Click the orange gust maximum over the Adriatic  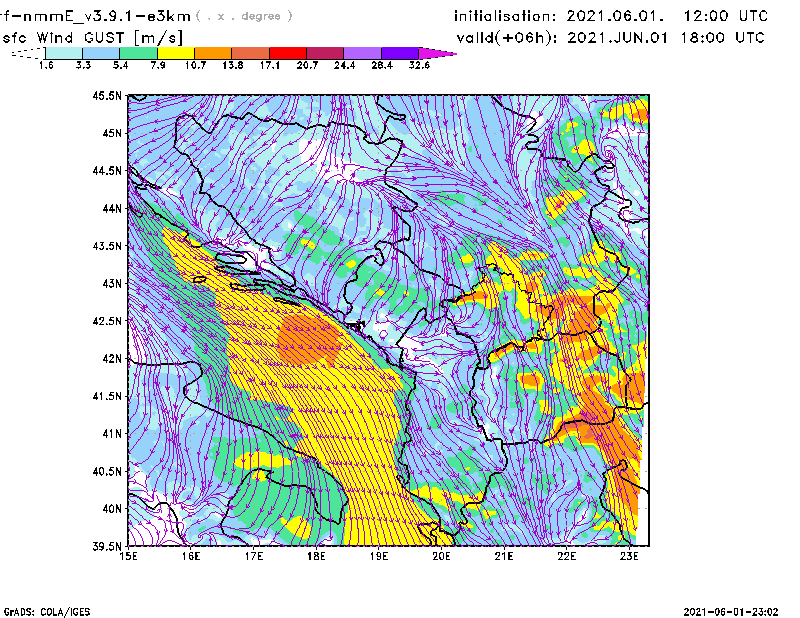pyautogui.click(x=311, y=337)
